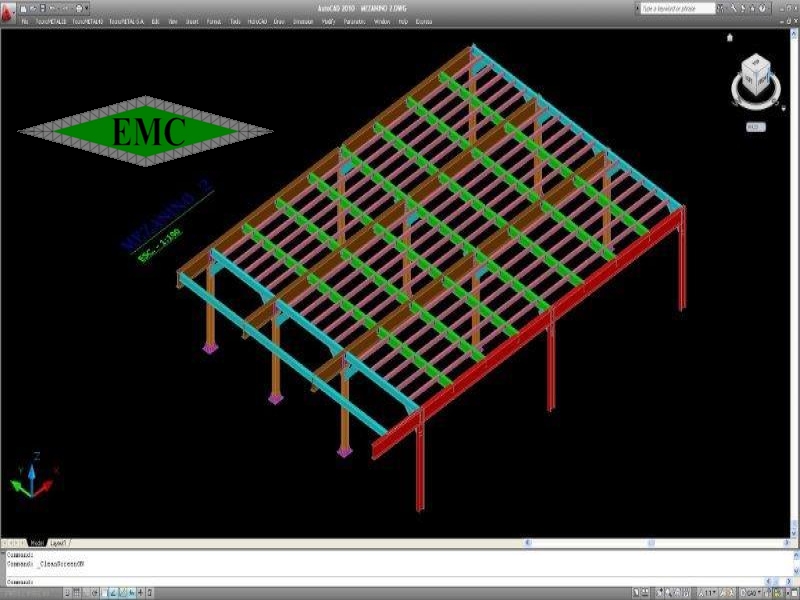Open the Modify menu
Image resolution: width=800 pixels, height=600 pixels.
pos(328,20)
